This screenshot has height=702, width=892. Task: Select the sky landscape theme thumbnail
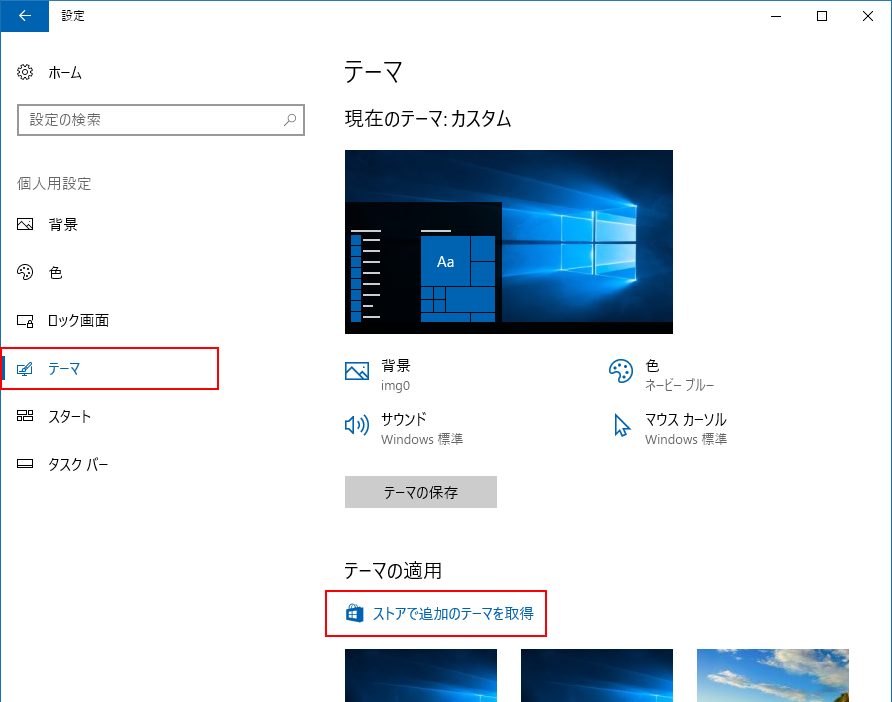click(x=773, y=675)
